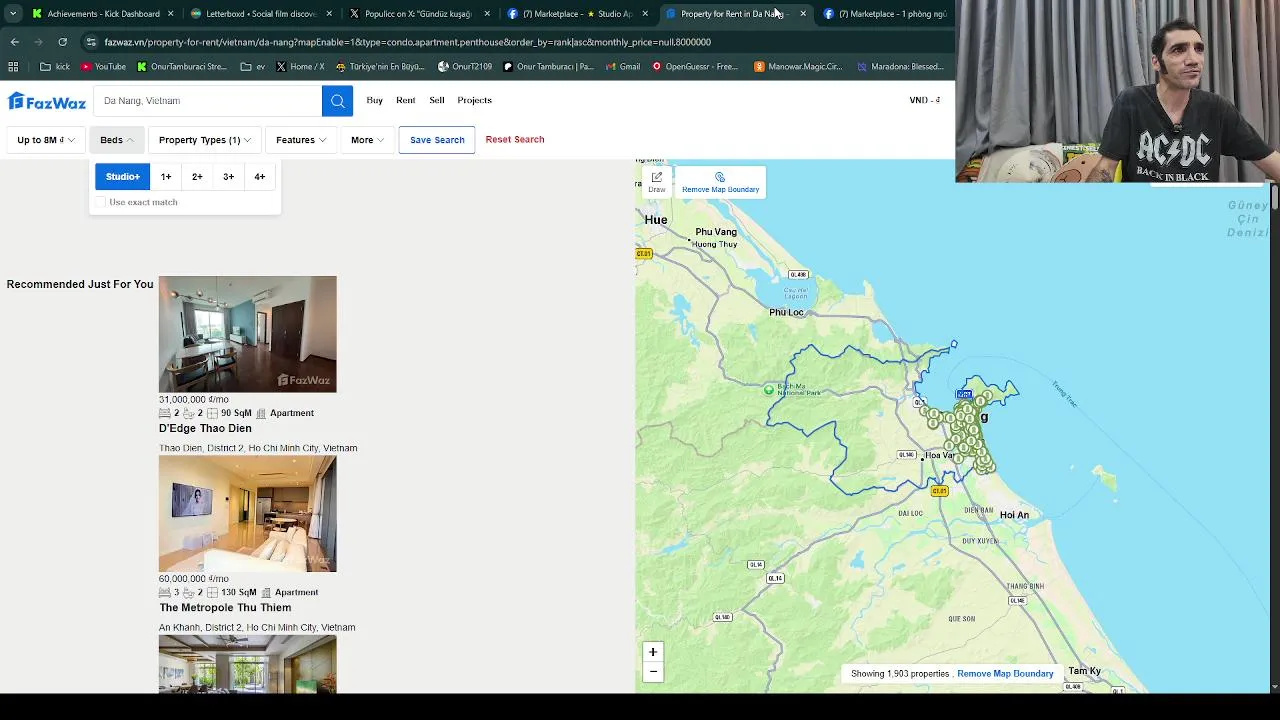
Task: Open the Buy menu
Action: (375, 100)
